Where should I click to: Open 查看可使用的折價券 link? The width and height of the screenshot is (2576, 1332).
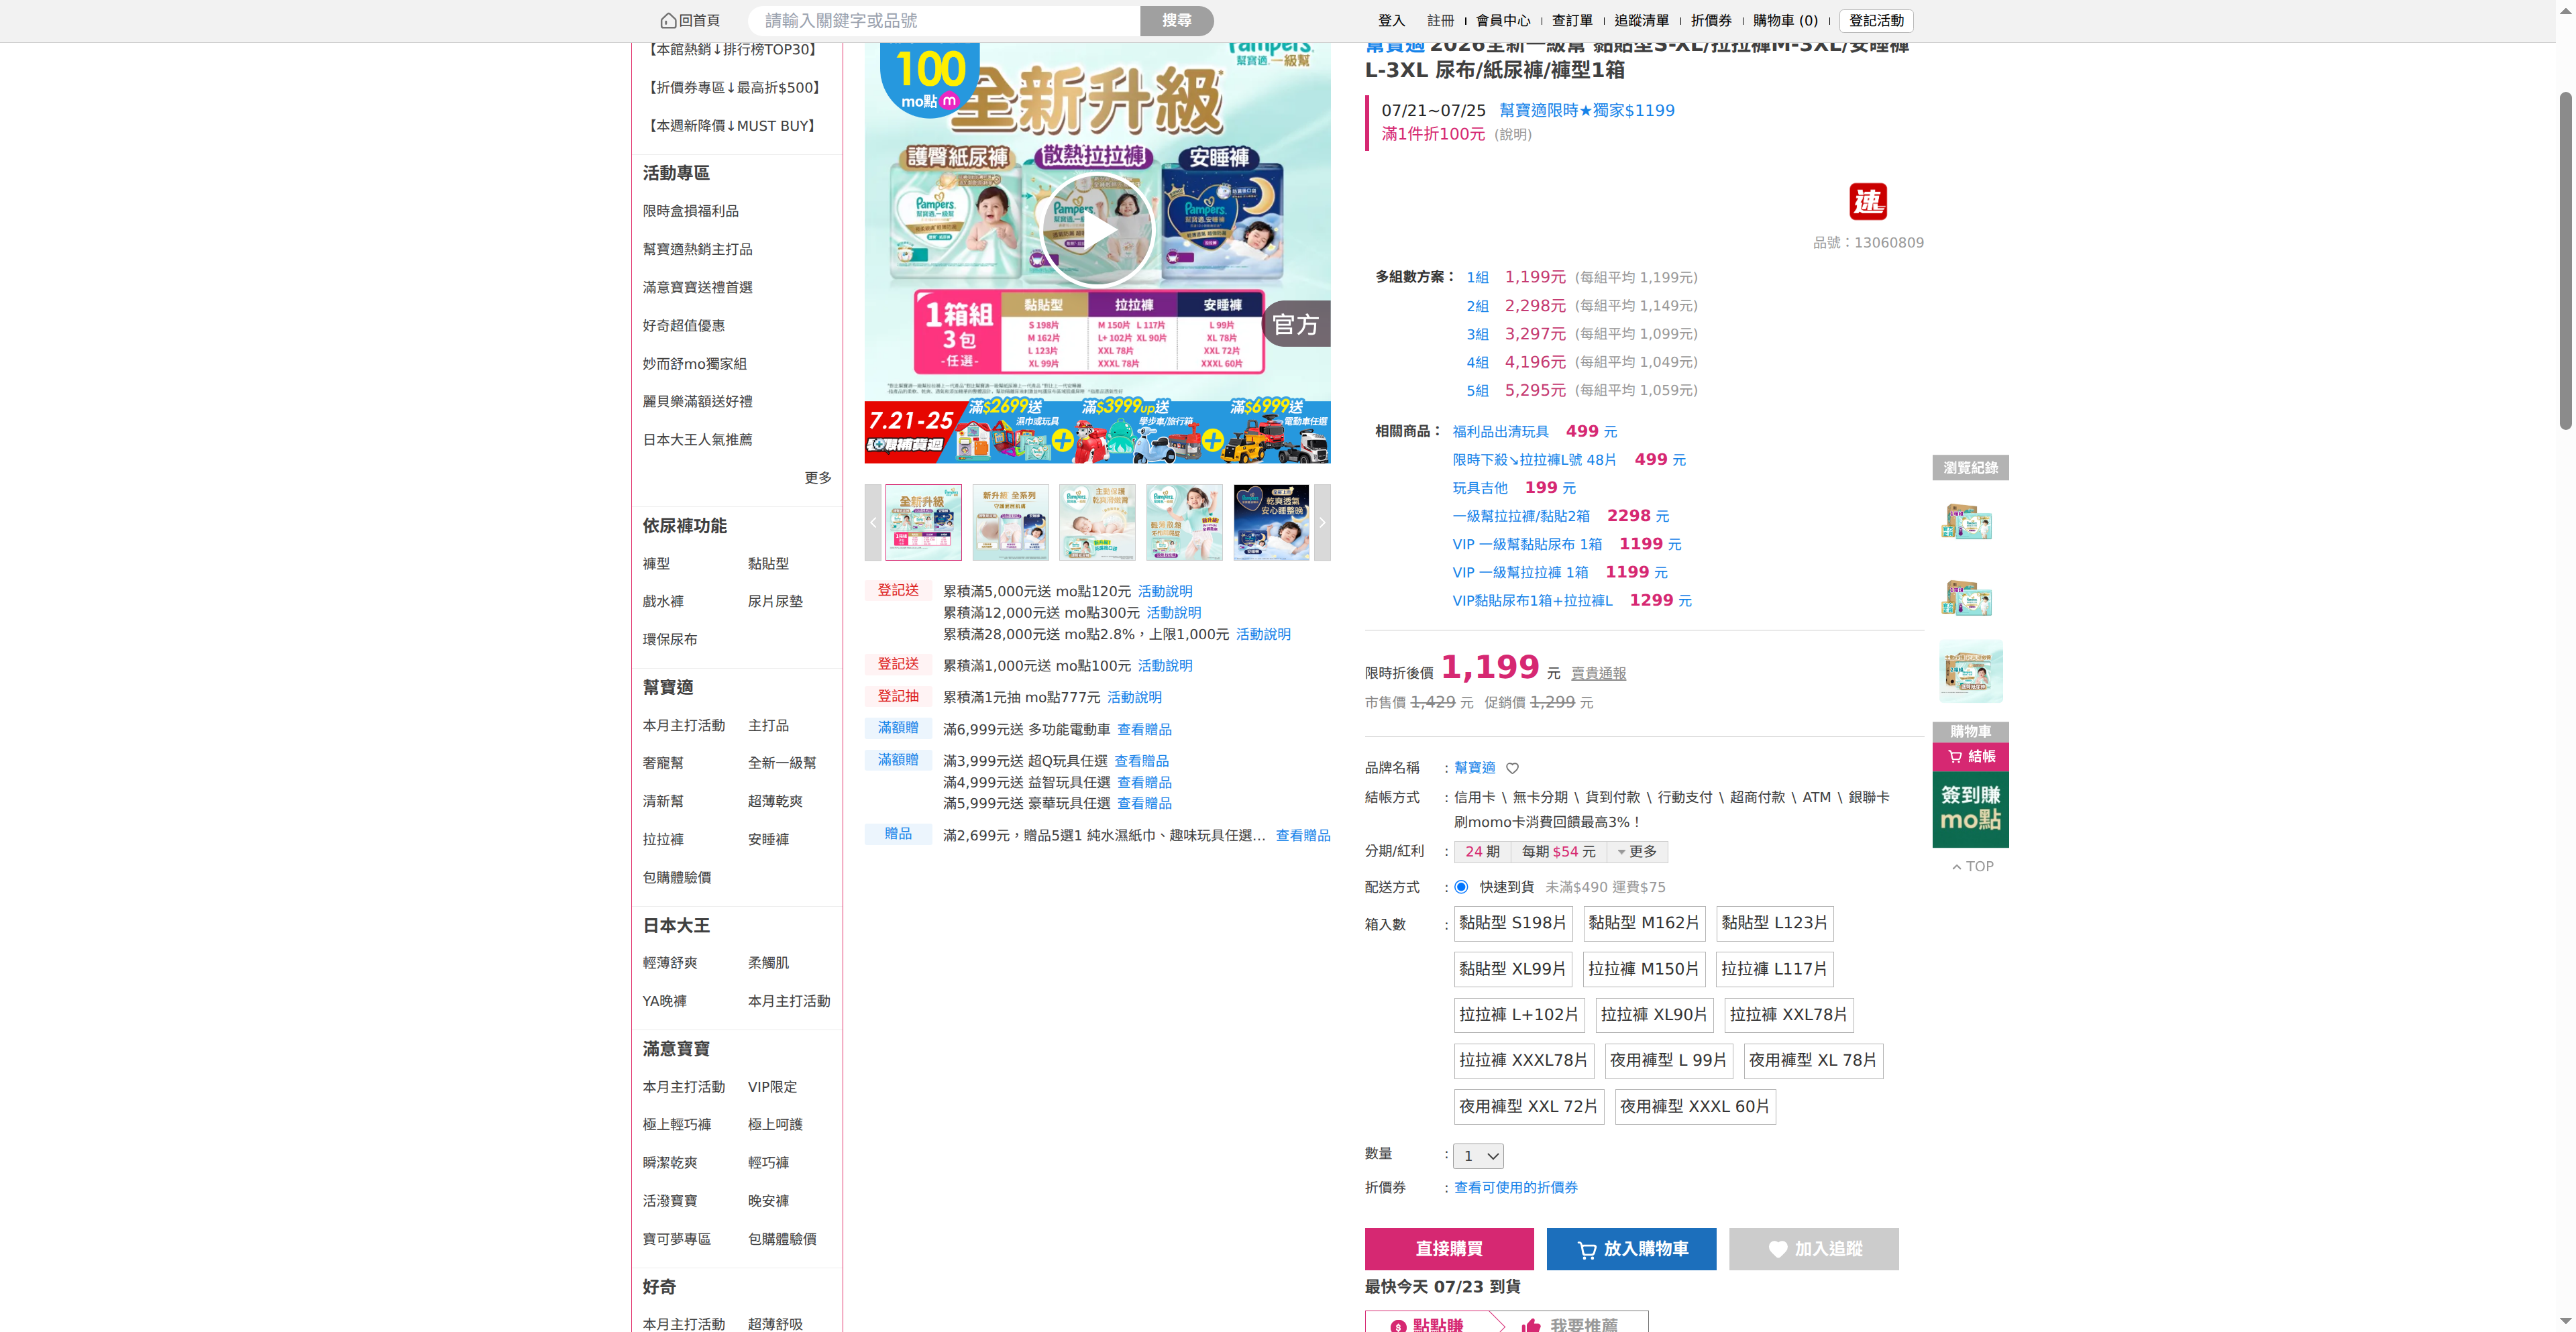[x=1515, y=1188]
